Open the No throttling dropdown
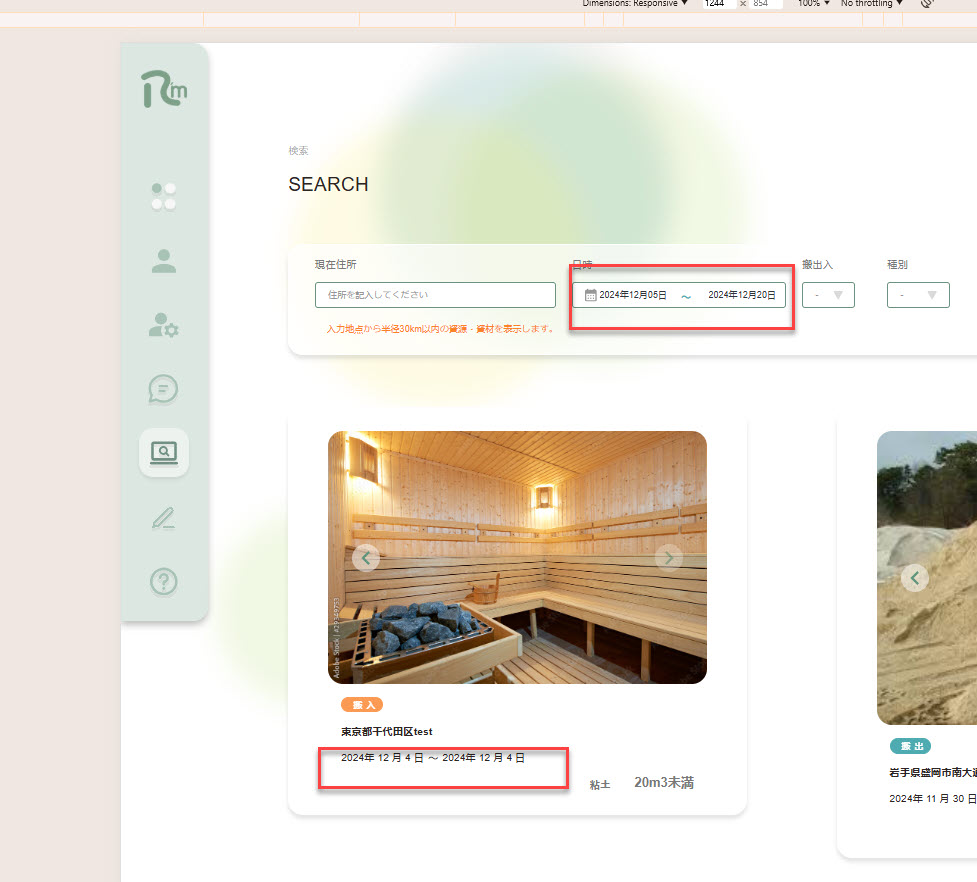The height and width of the screenshot is (882, 977). coord(871,4)
